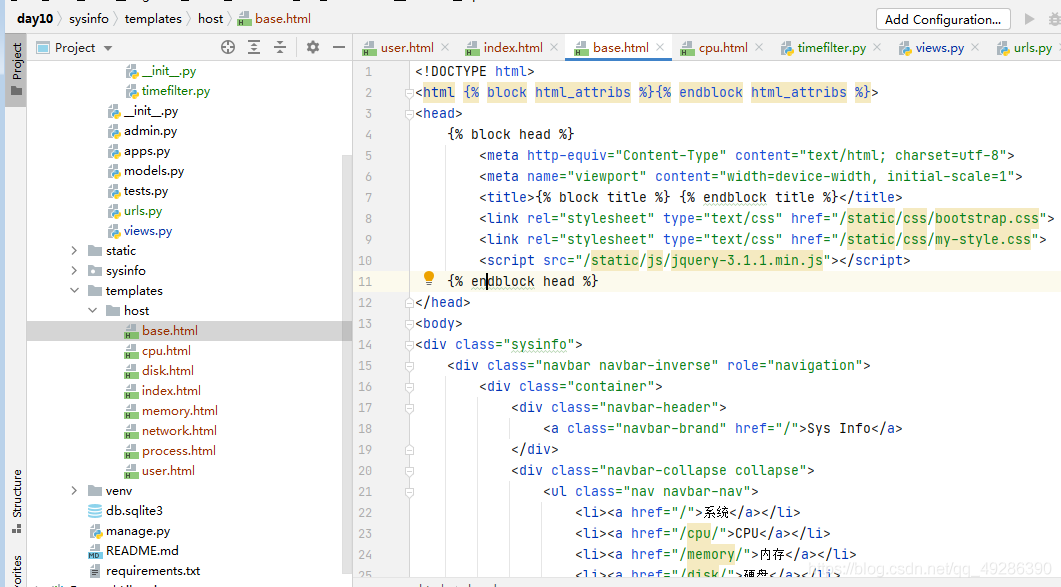Open the Project view dropdown
Screen dimensions: 1061x587
[x=108, y=48]
